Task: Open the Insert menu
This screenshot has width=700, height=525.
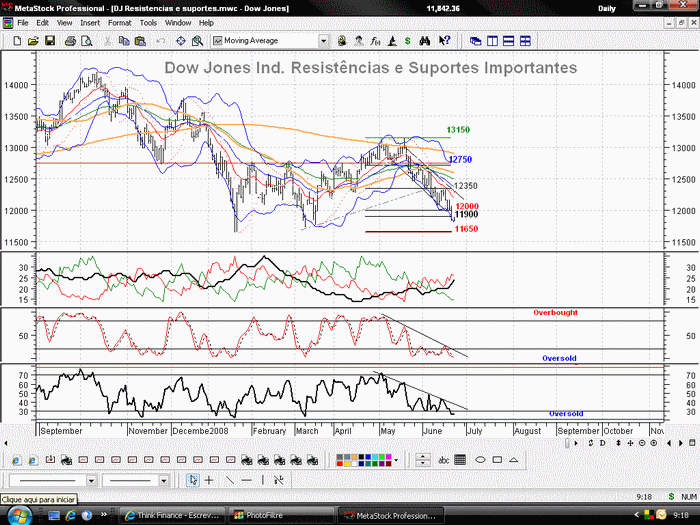Action: 90,23
